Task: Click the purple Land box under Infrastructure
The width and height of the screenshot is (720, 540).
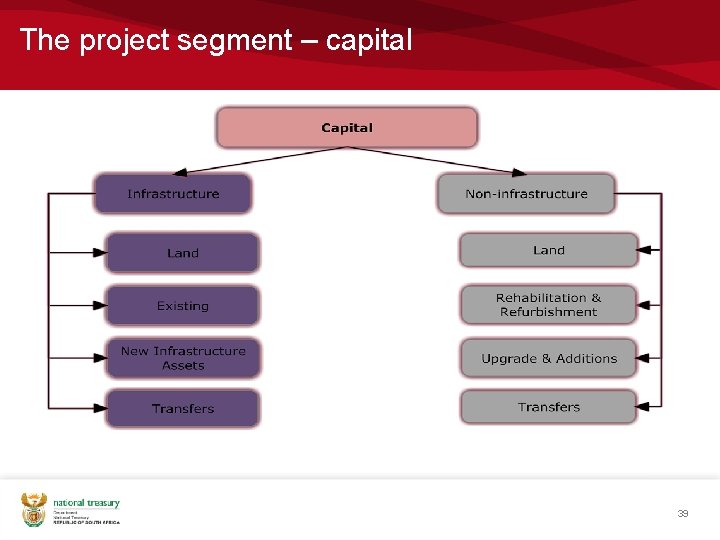Action: (x=183, y=253)
